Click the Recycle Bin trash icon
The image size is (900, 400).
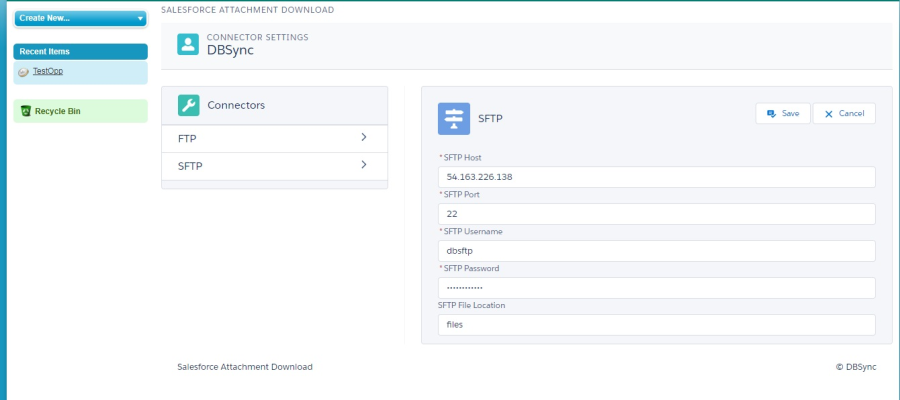click(x=25, y=111)
